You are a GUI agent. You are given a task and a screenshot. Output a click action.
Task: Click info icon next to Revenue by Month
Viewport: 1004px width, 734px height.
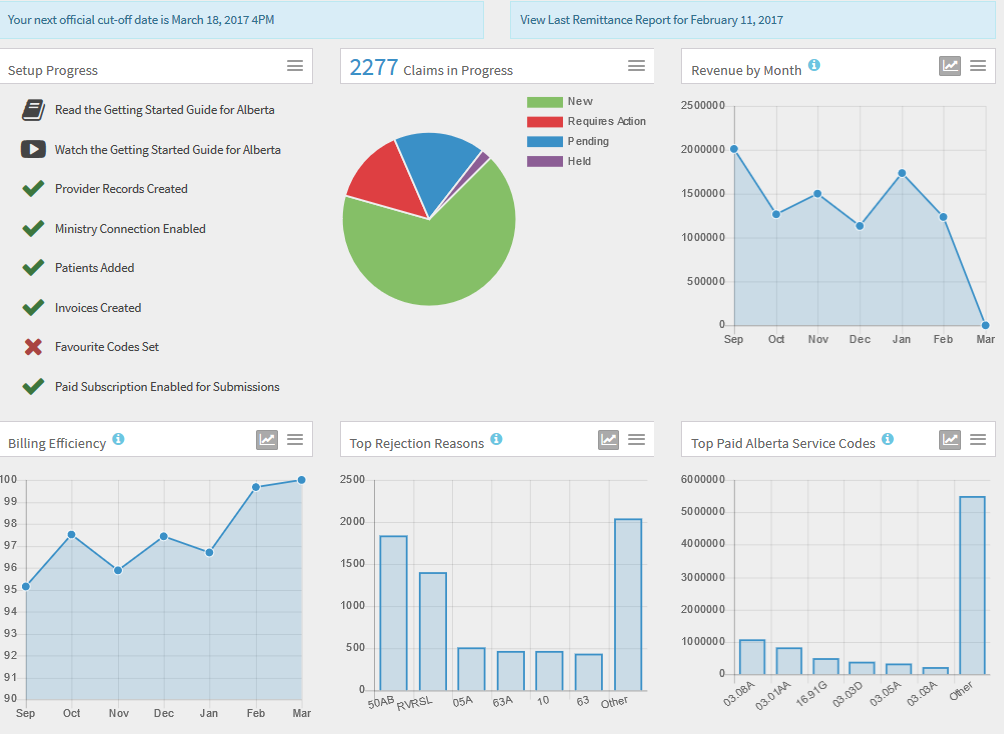814,66
